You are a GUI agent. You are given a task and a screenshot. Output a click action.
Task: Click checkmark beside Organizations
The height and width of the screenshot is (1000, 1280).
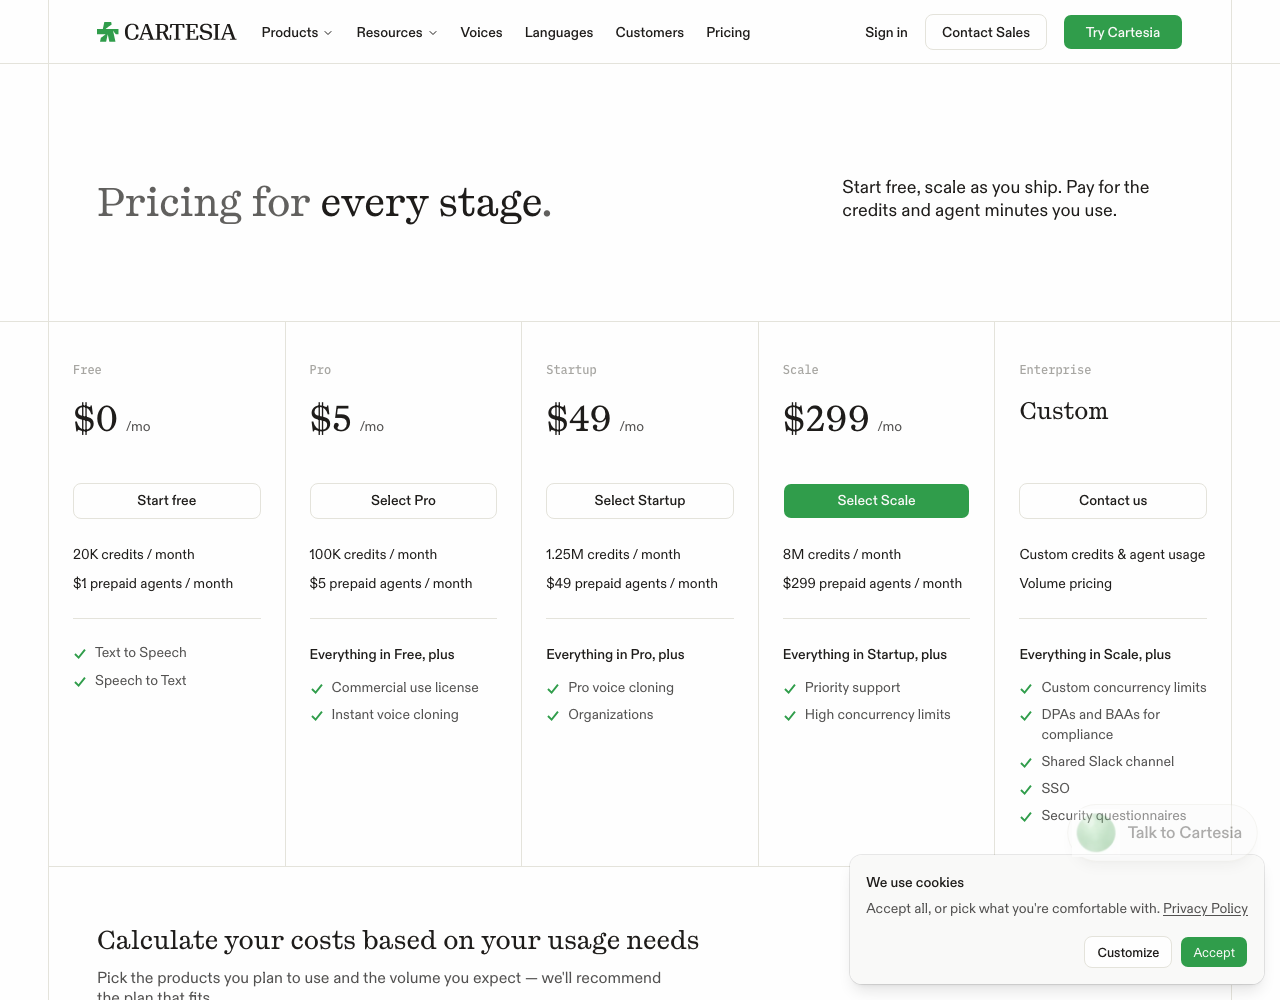click(x=553, y=716)
